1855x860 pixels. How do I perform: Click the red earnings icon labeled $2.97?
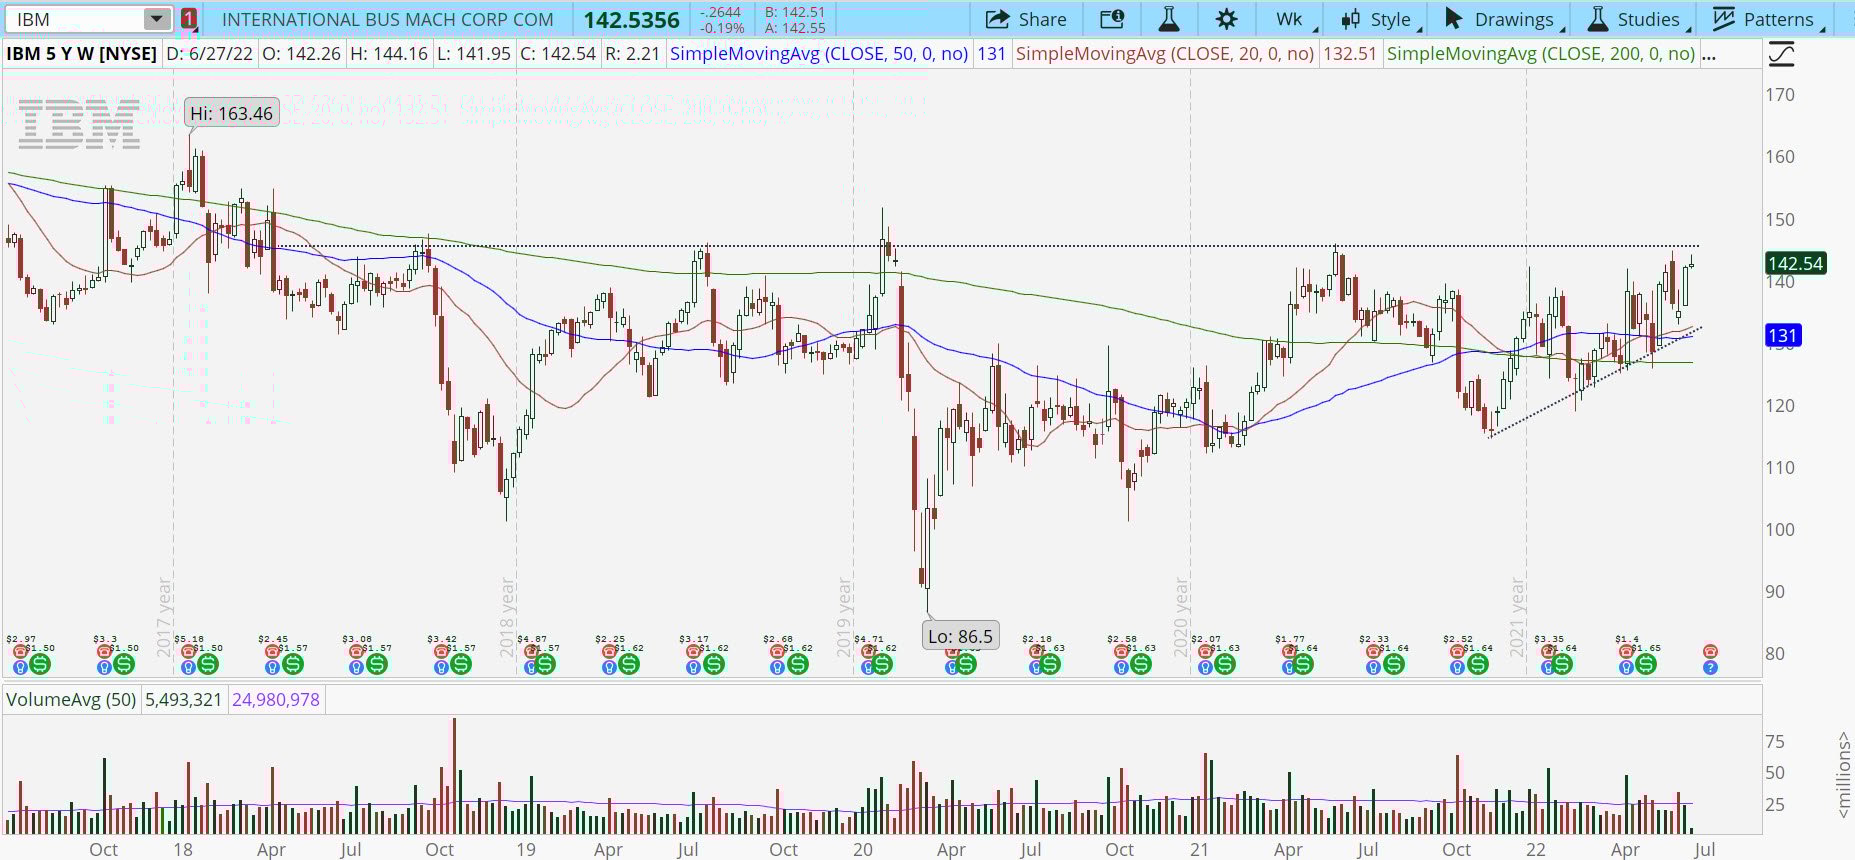click(20, 651)
